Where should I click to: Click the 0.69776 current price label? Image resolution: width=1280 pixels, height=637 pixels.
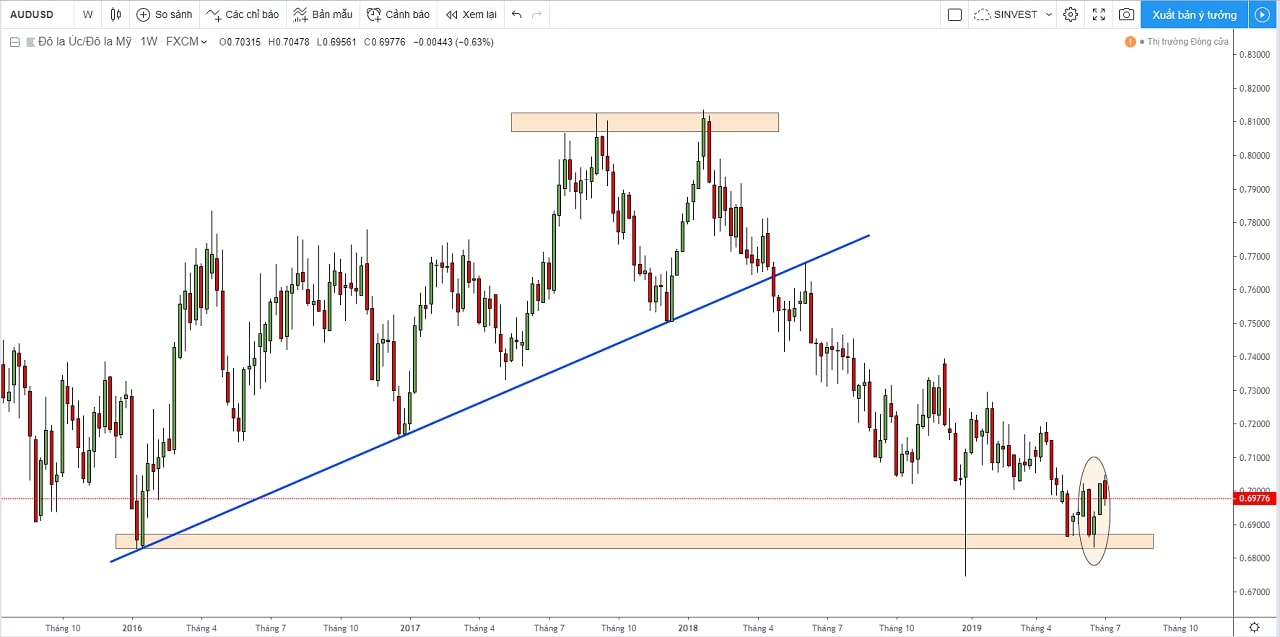coord(1253,498)
